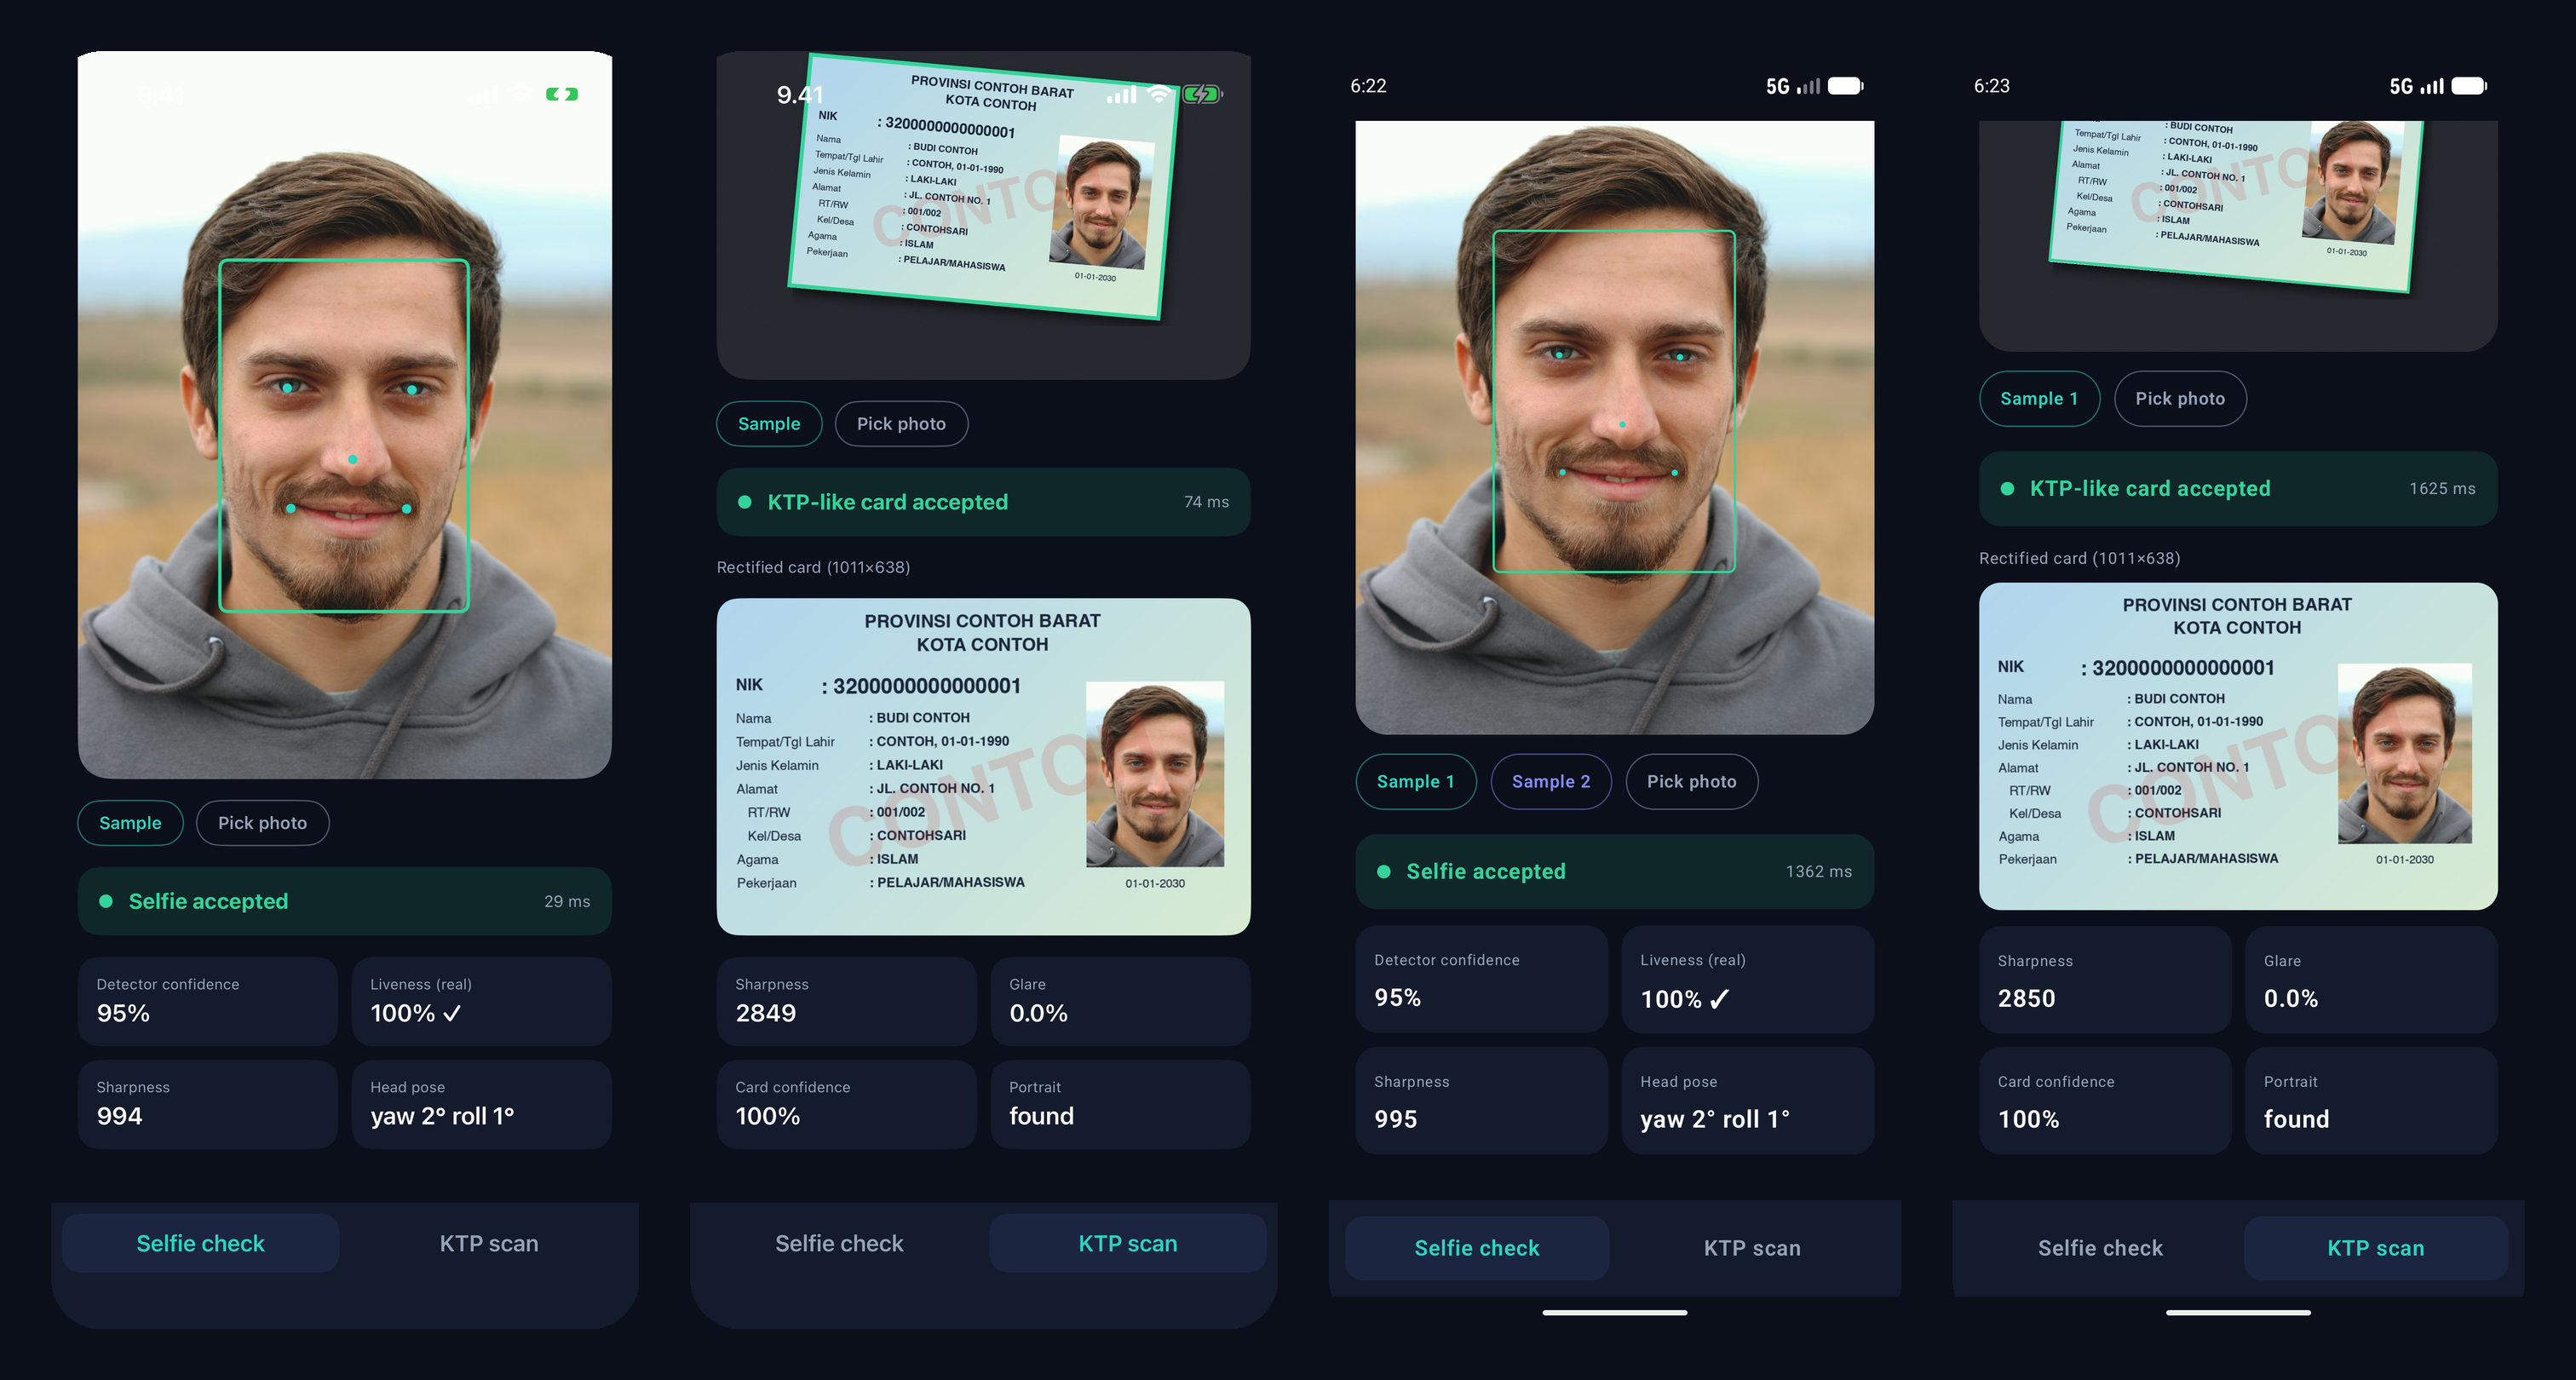This screenshot has height=1380, width=2576.
Task: Tap the Wi-Fi icon over the tilted KTP card
Action: [1159, 94]
